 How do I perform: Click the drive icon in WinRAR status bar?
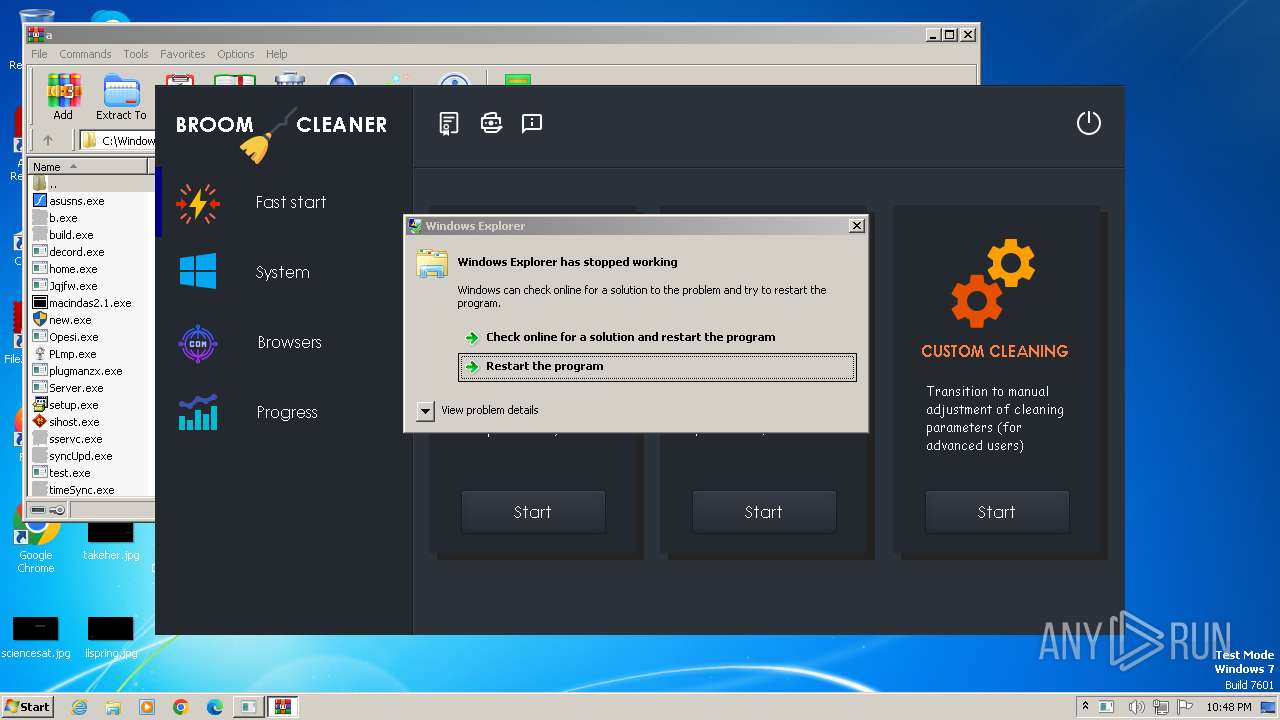(x=38, y=510)
